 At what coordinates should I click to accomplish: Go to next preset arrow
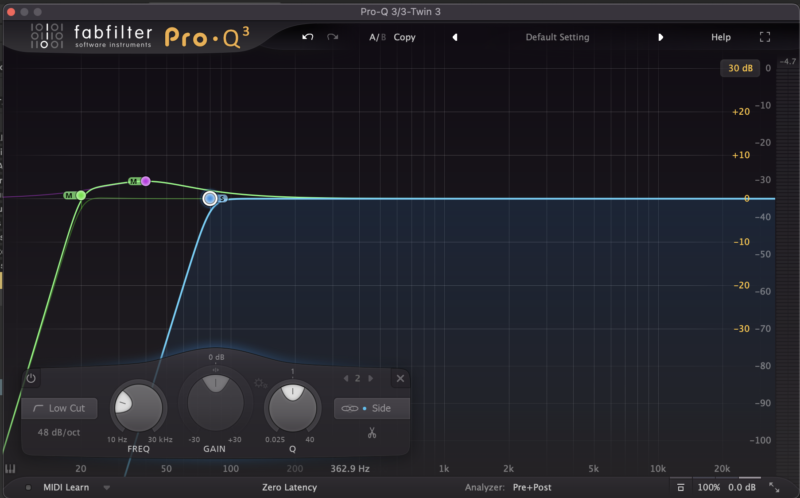click(661, 37)
